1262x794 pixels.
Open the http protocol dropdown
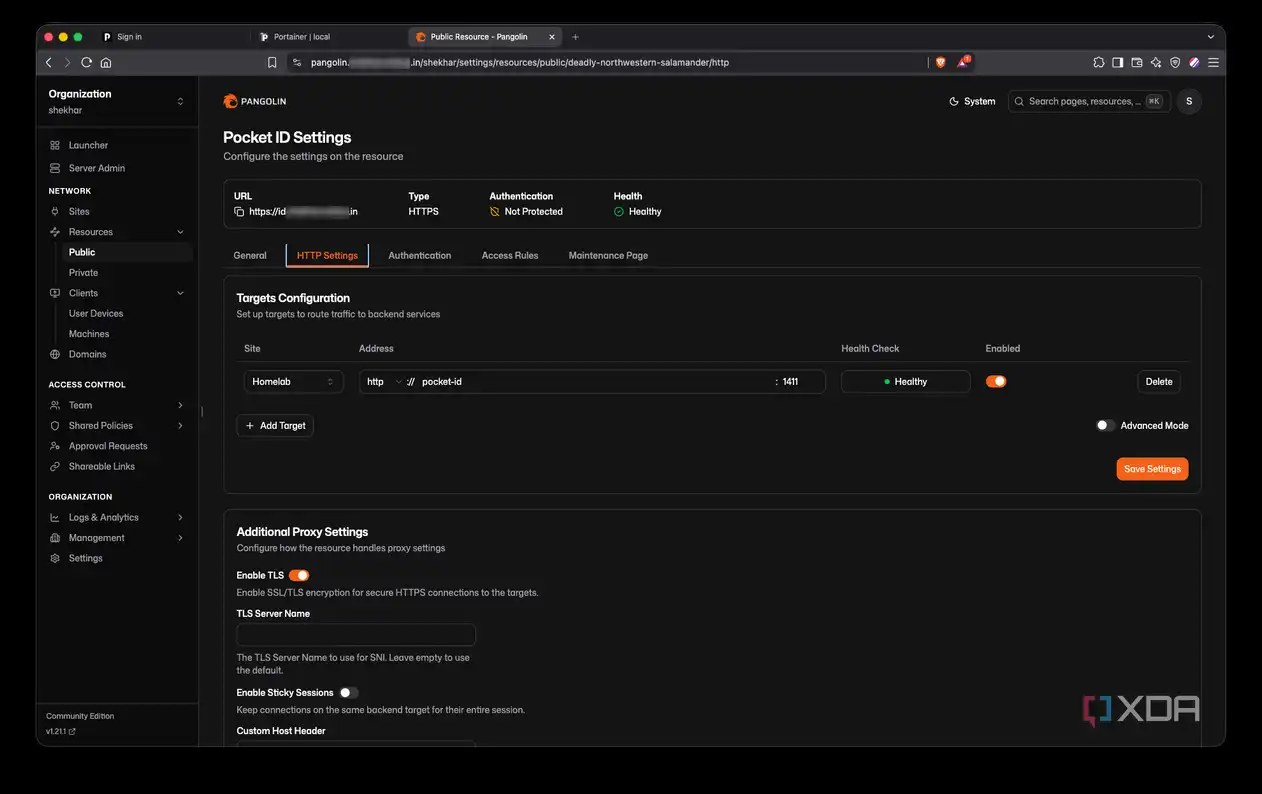point(385,381)
